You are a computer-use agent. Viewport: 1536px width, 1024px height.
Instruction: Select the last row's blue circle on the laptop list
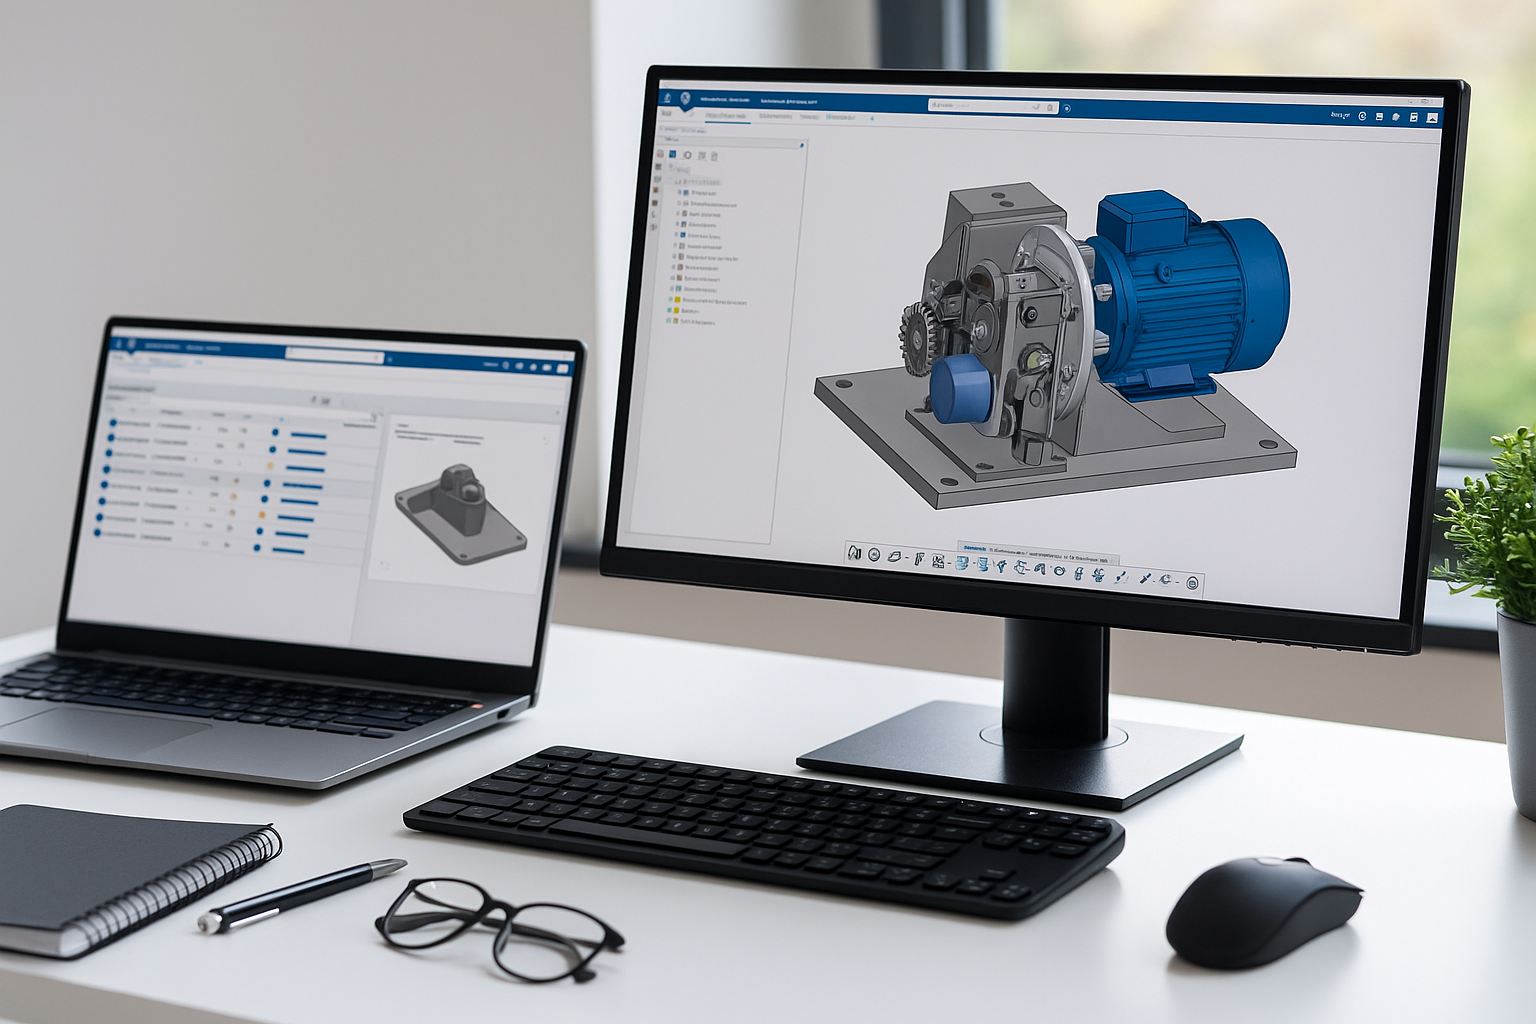tap(98, 535)
